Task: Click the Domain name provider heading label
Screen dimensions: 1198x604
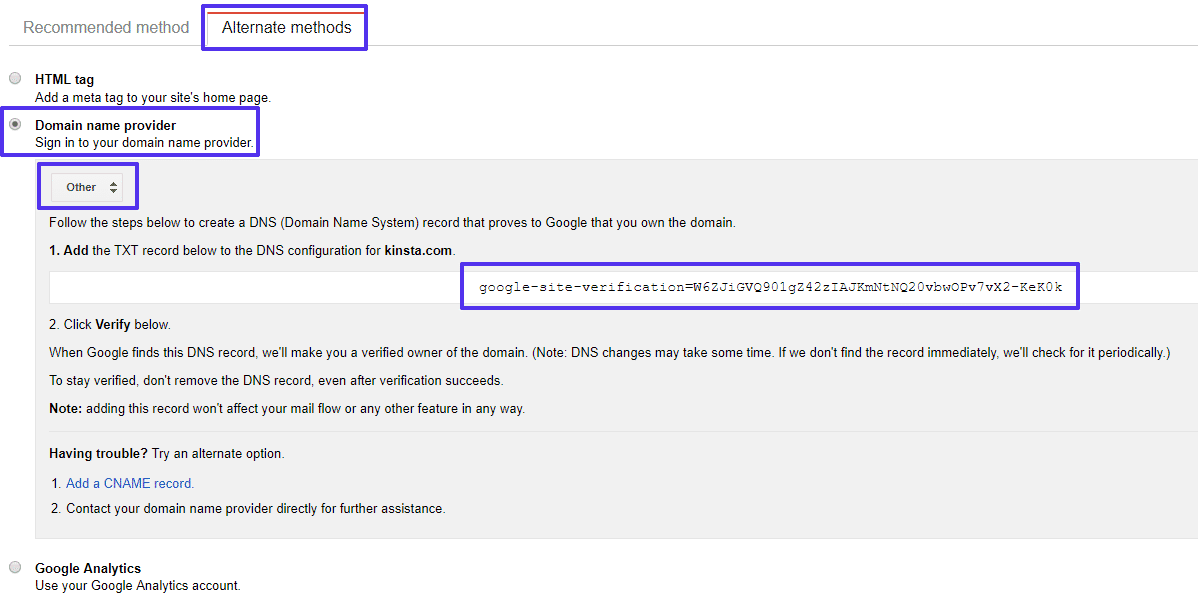Action: click(x=105, y=125)
